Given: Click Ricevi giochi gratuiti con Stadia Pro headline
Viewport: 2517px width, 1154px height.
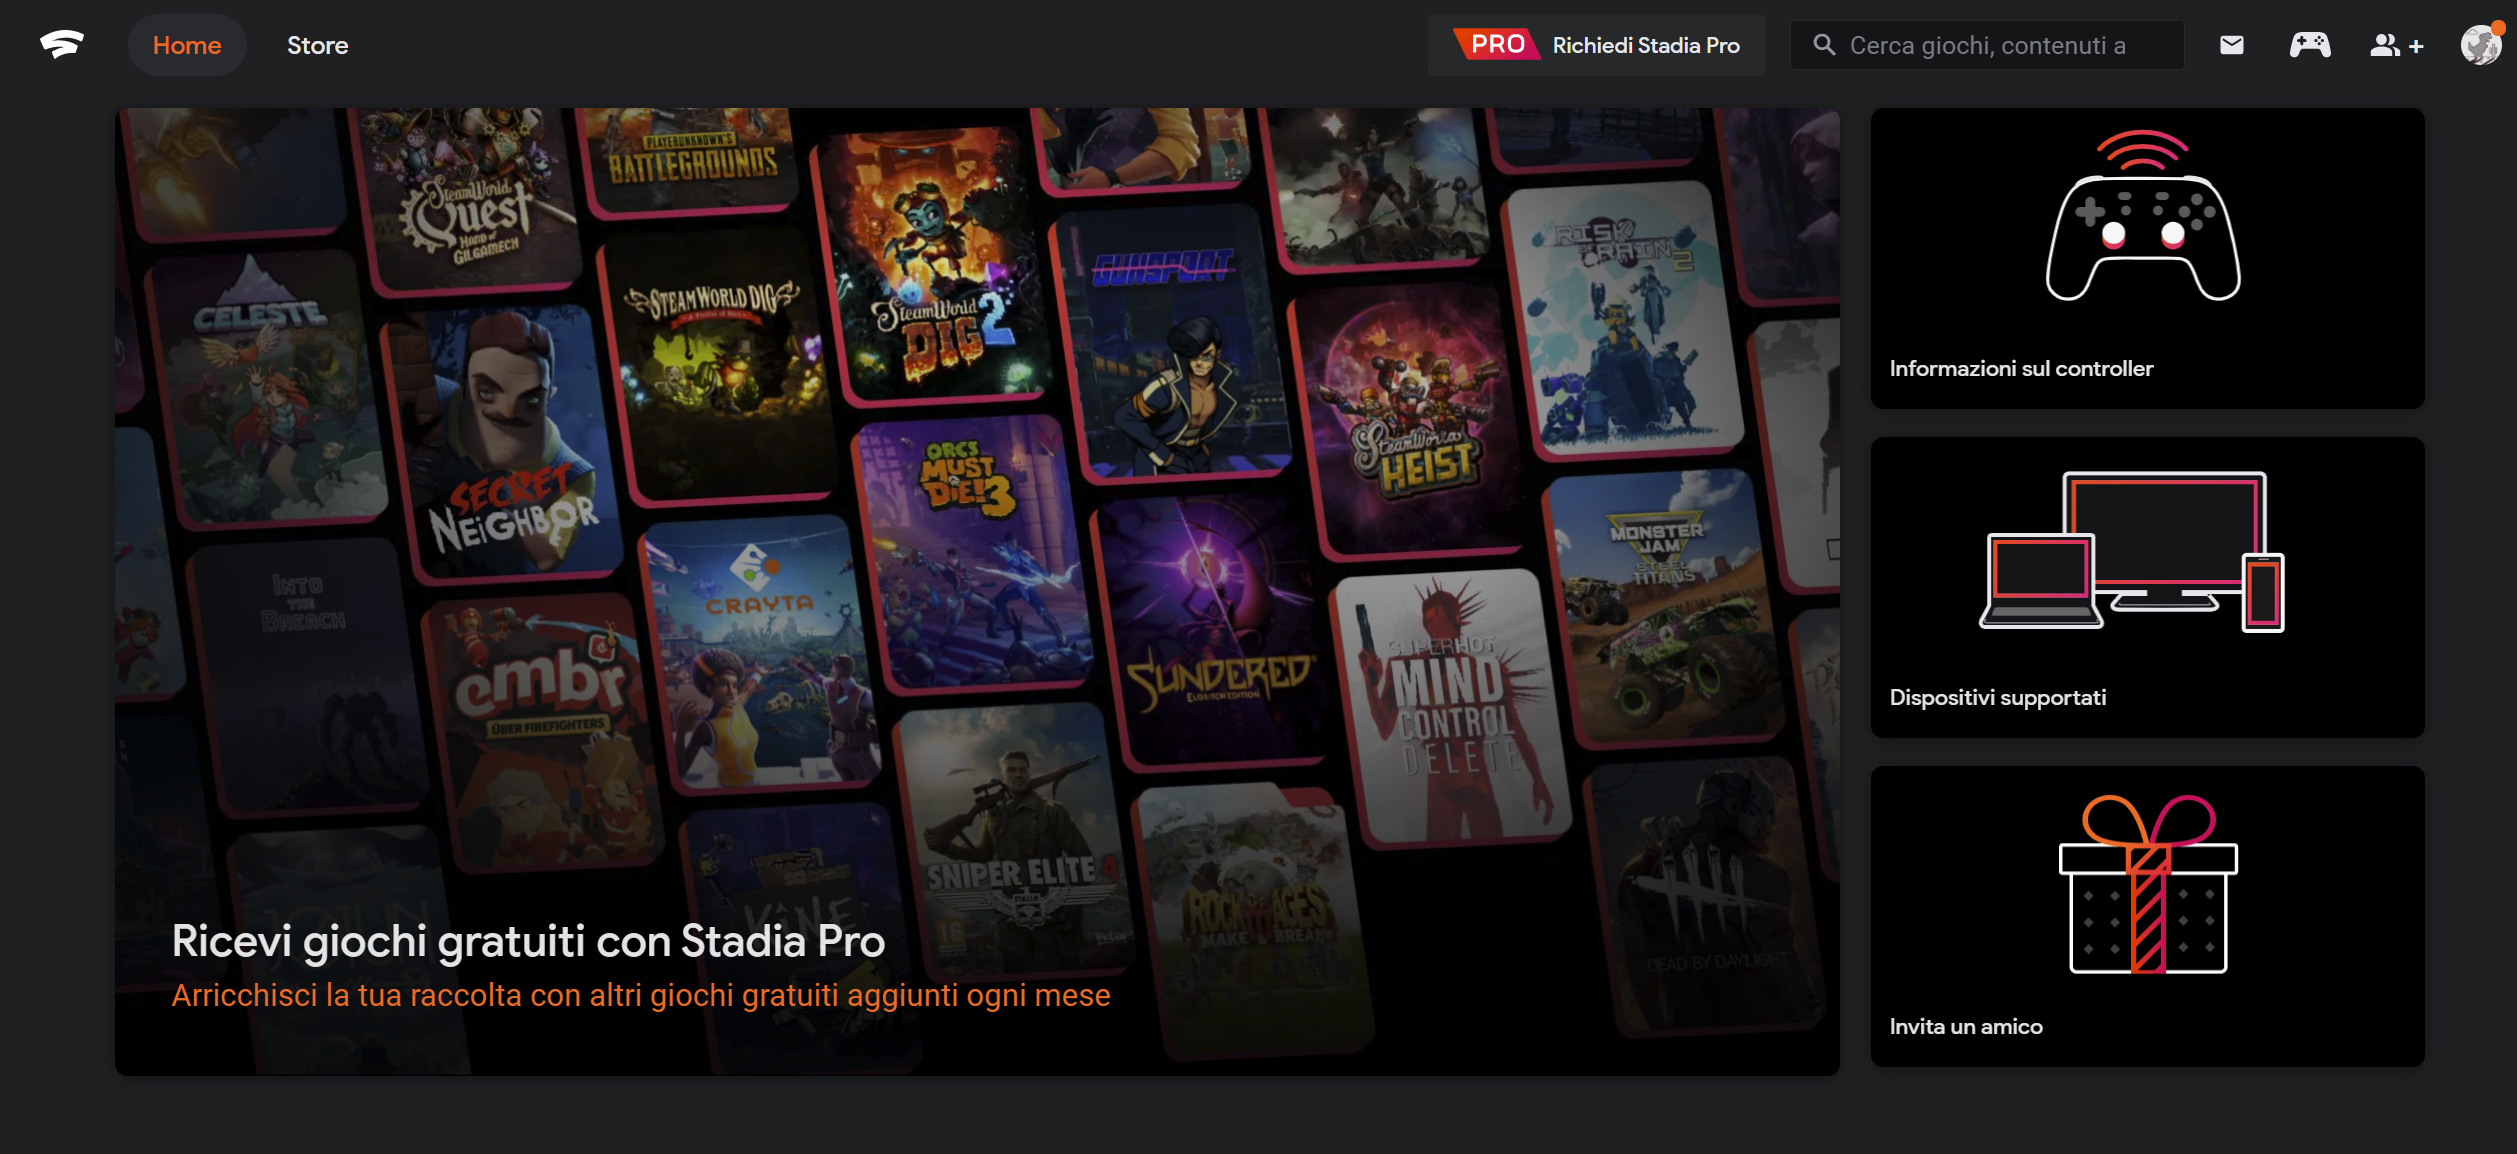Looking at the screenshot, I should [528, 941].
